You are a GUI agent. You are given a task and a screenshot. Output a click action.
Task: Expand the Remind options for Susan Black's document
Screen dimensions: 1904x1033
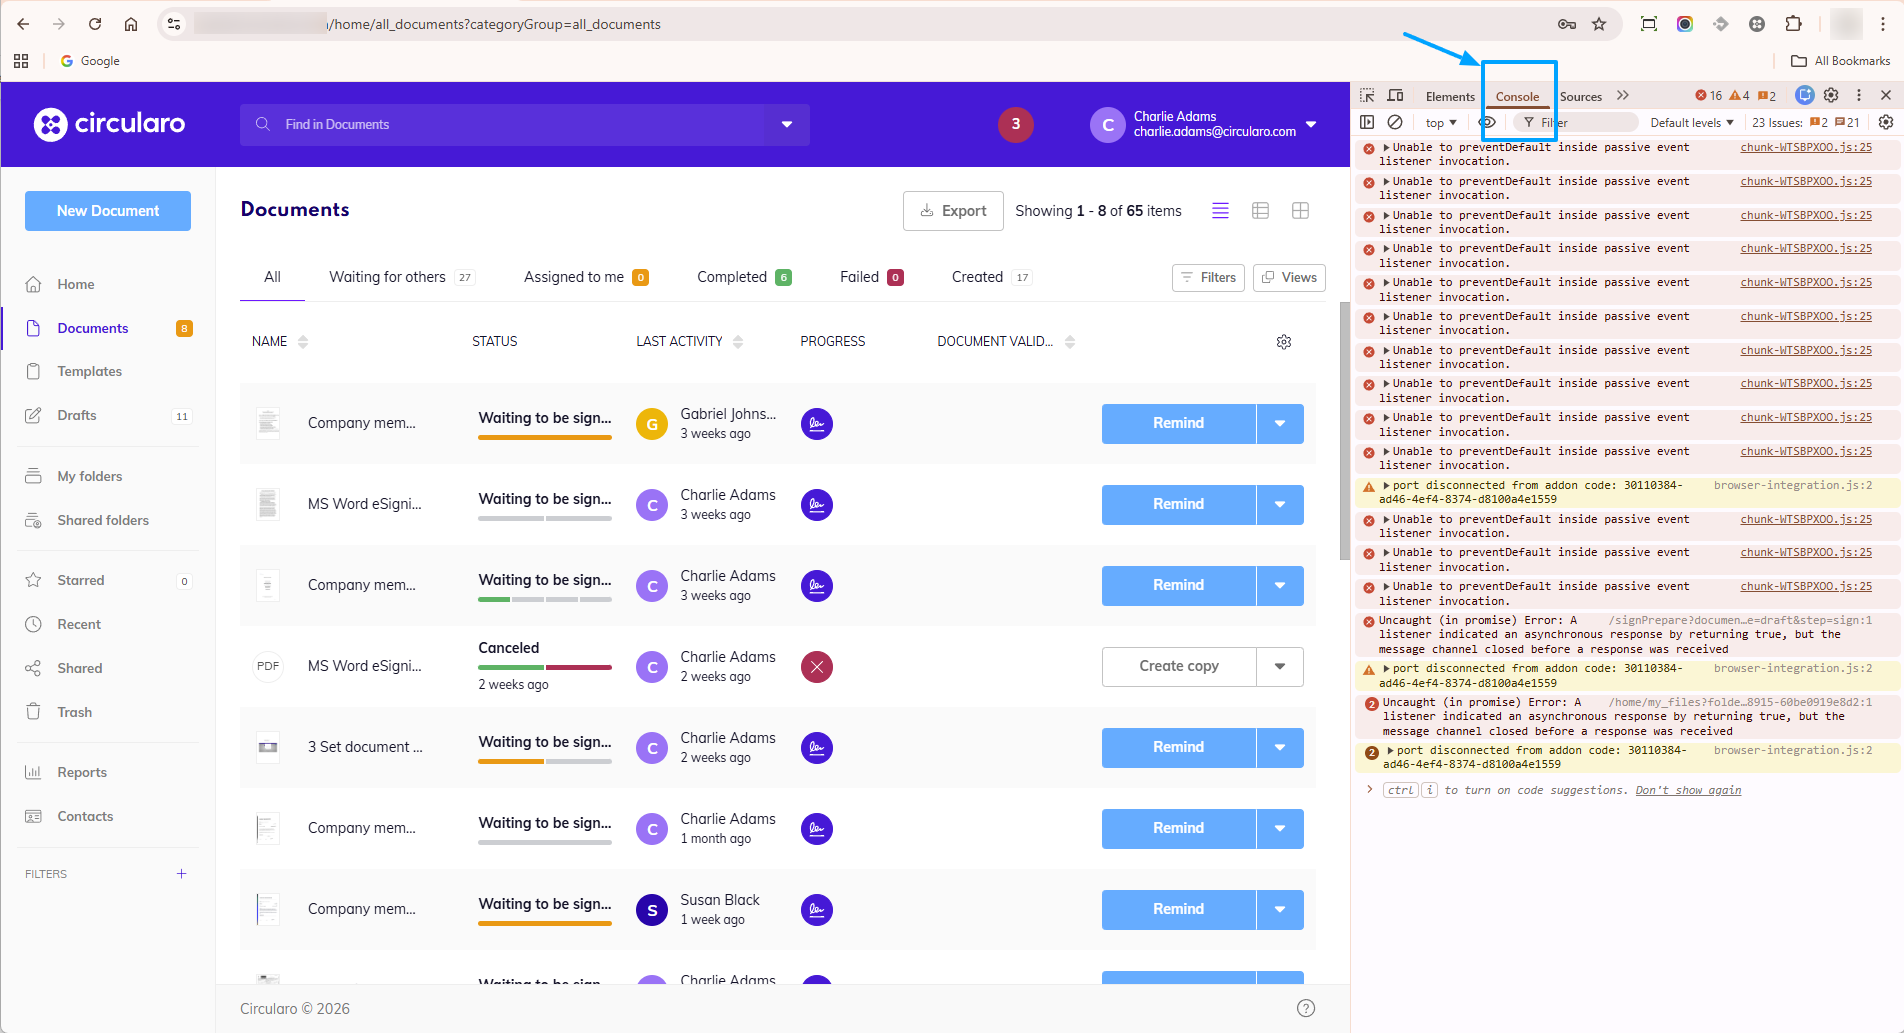[x=1280, y=909]
